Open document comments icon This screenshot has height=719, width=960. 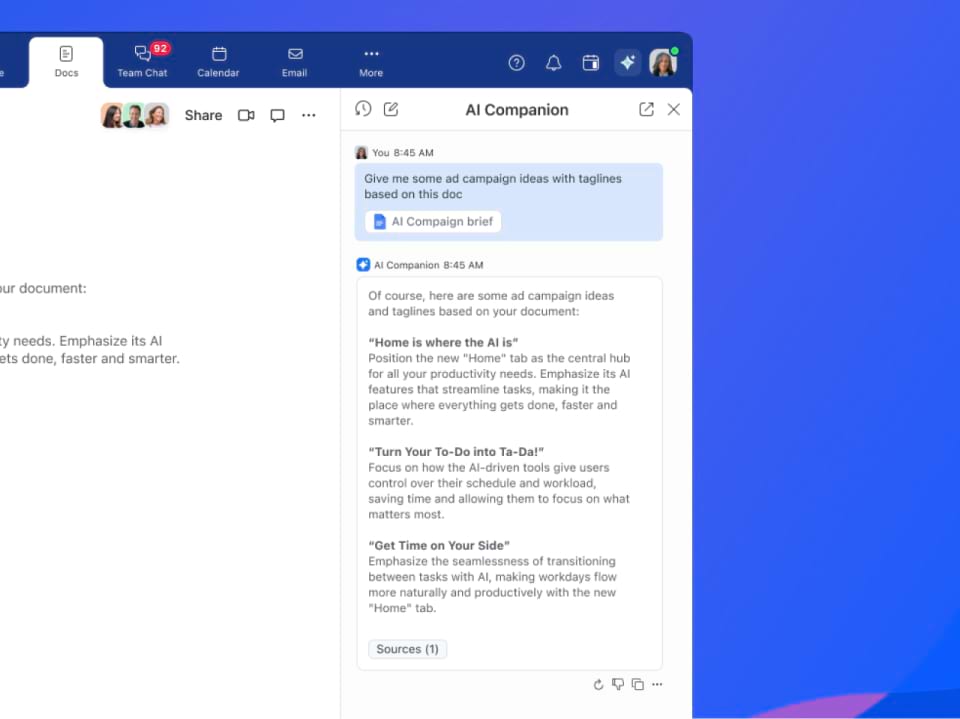277,115
